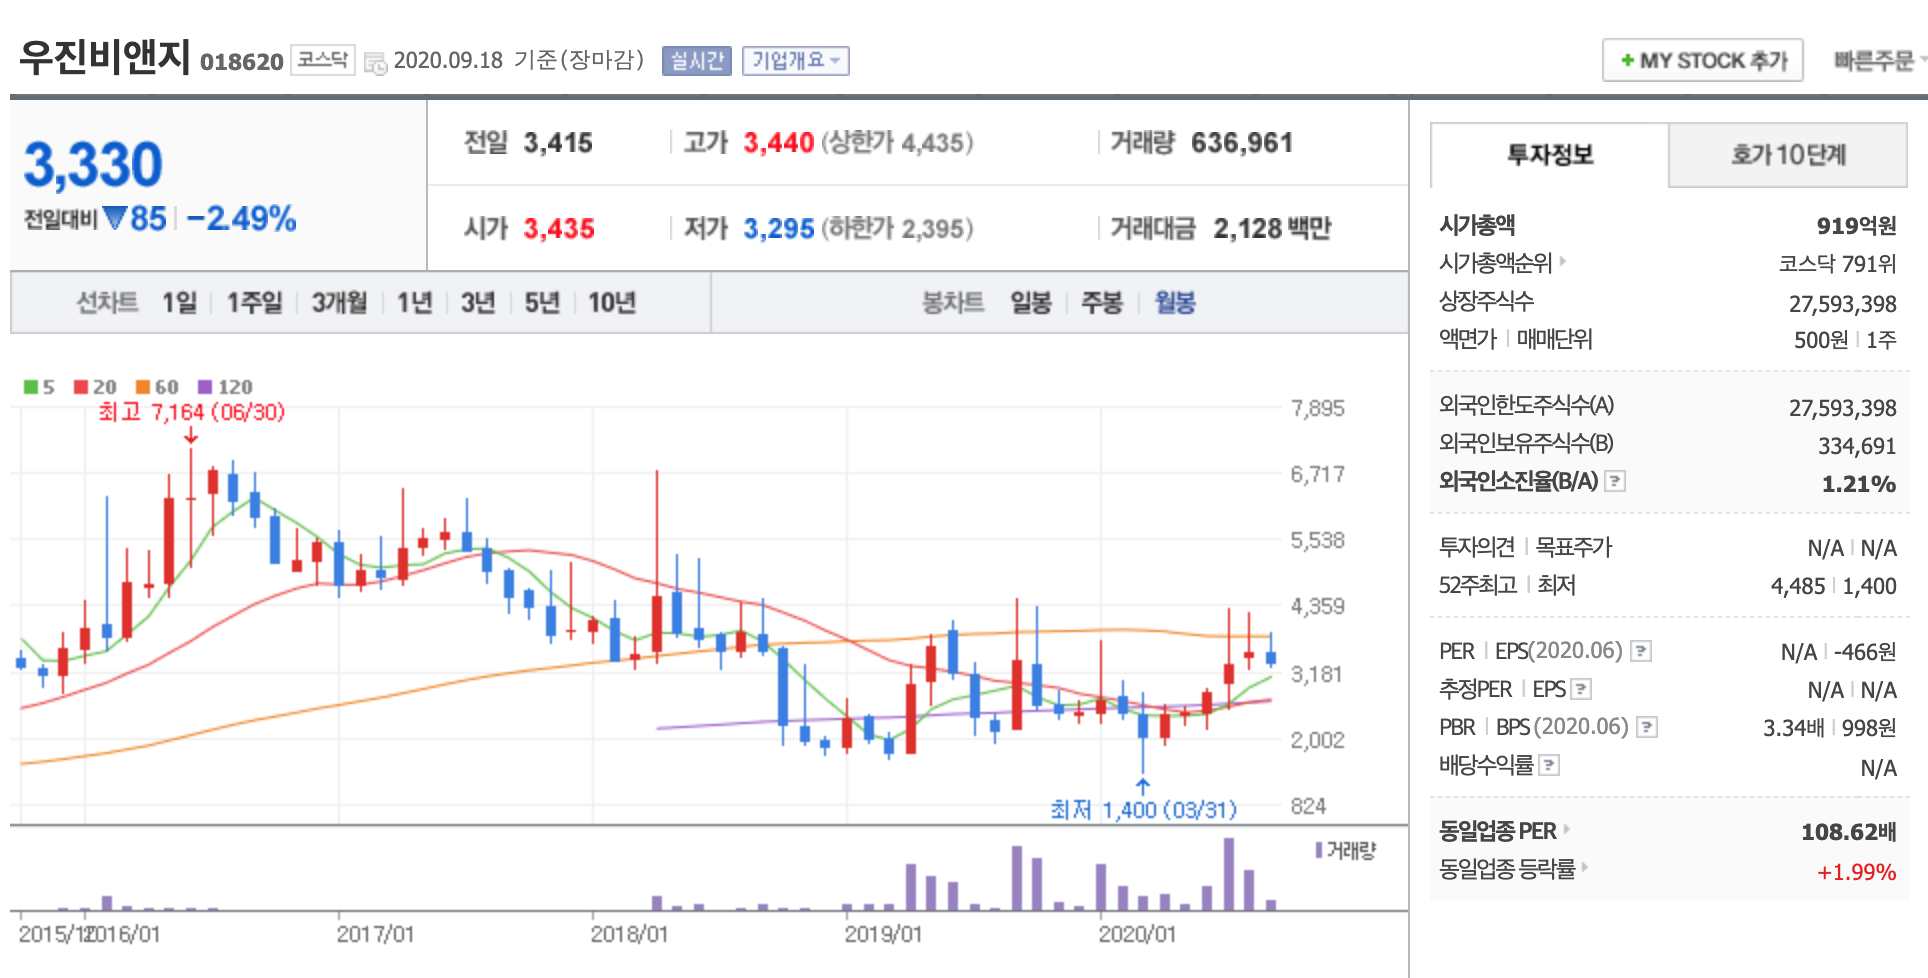
Task: Click the red 20-day moving average legend marker
Action: click(81, 387)
